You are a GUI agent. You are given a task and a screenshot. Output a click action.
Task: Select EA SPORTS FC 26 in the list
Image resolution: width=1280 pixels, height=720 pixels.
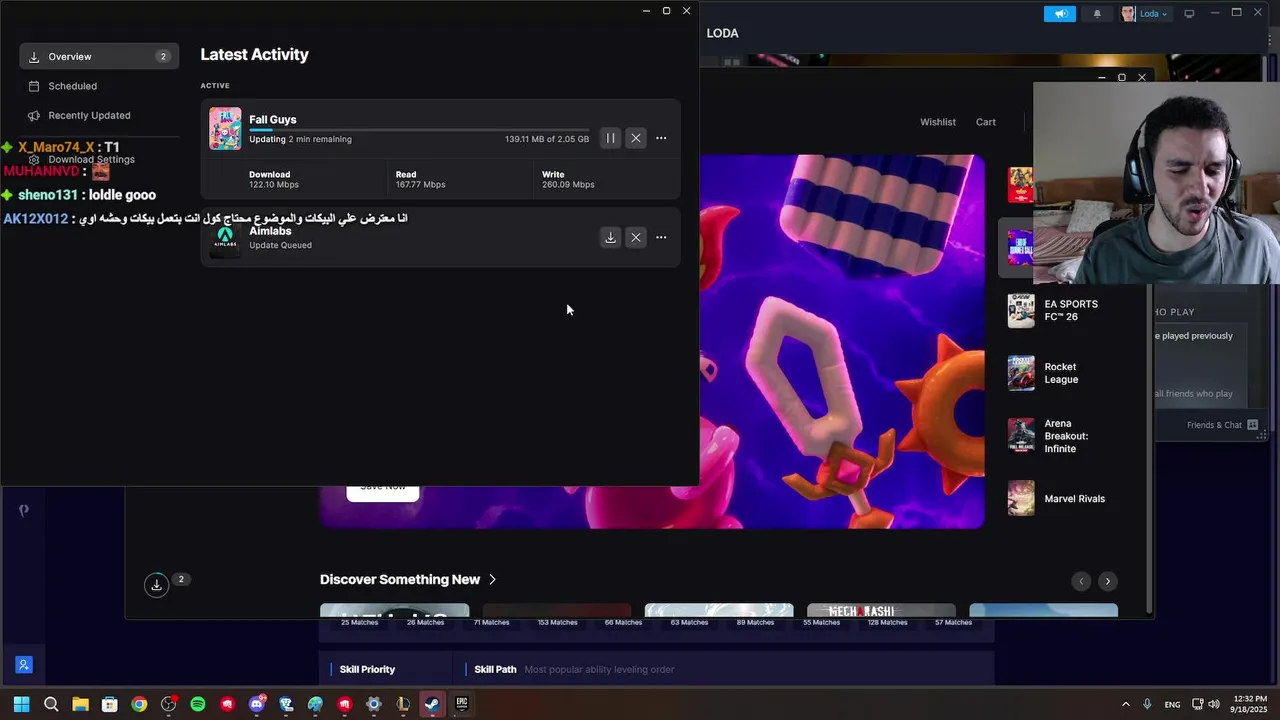pyautogui.click(x=1073, y=310)
